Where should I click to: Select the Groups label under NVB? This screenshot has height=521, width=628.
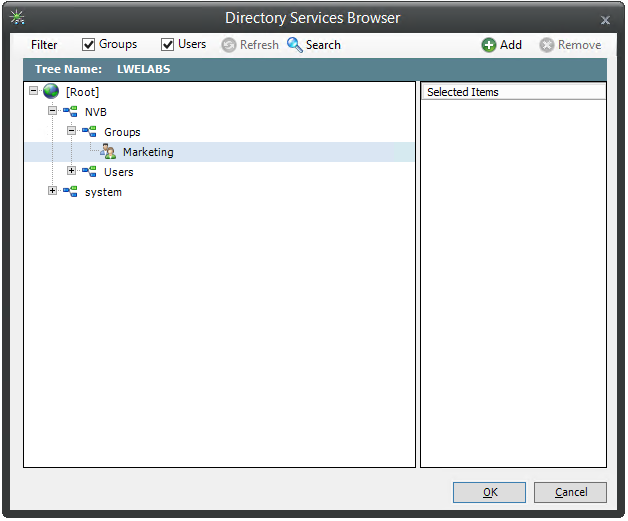coord(122,132)
